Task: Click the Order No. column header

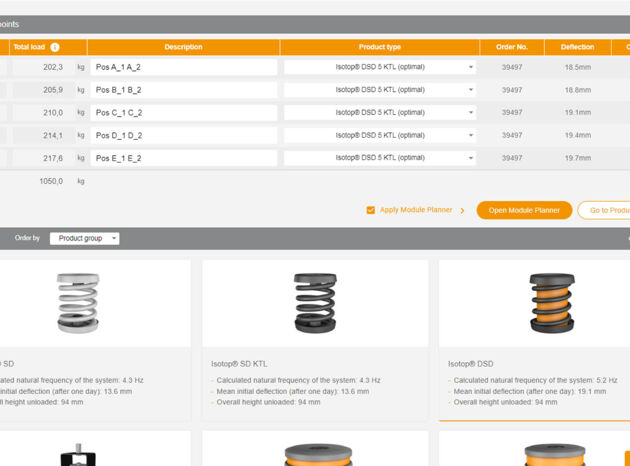Action: point(511,47)
